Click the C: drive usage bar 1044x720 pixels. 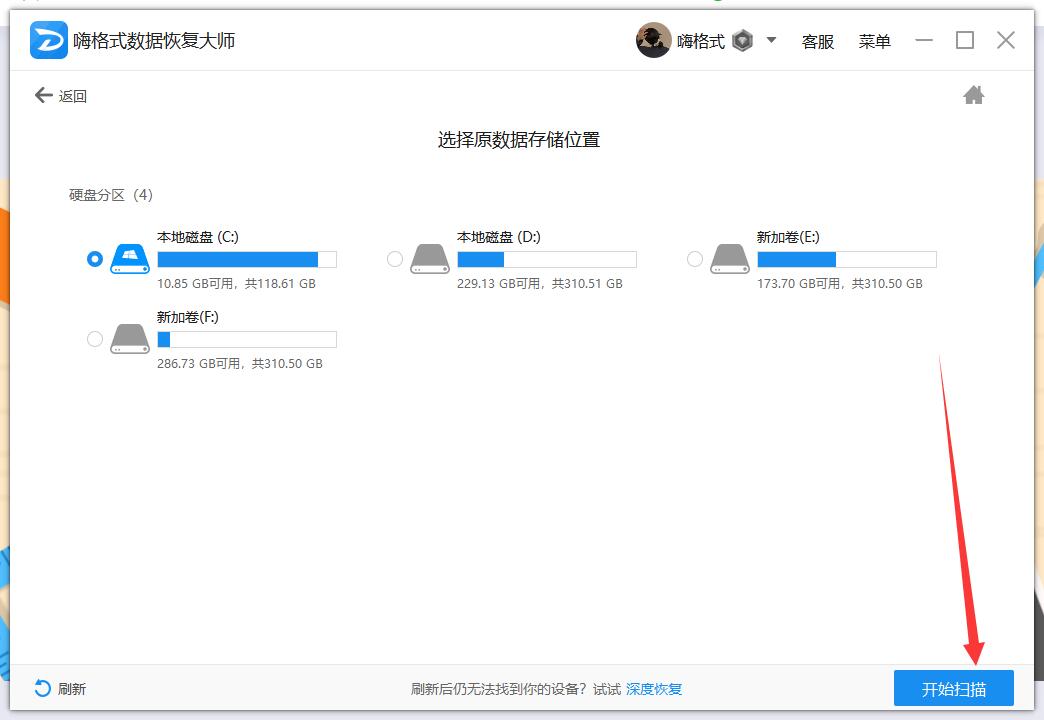[x=247, y=259]
